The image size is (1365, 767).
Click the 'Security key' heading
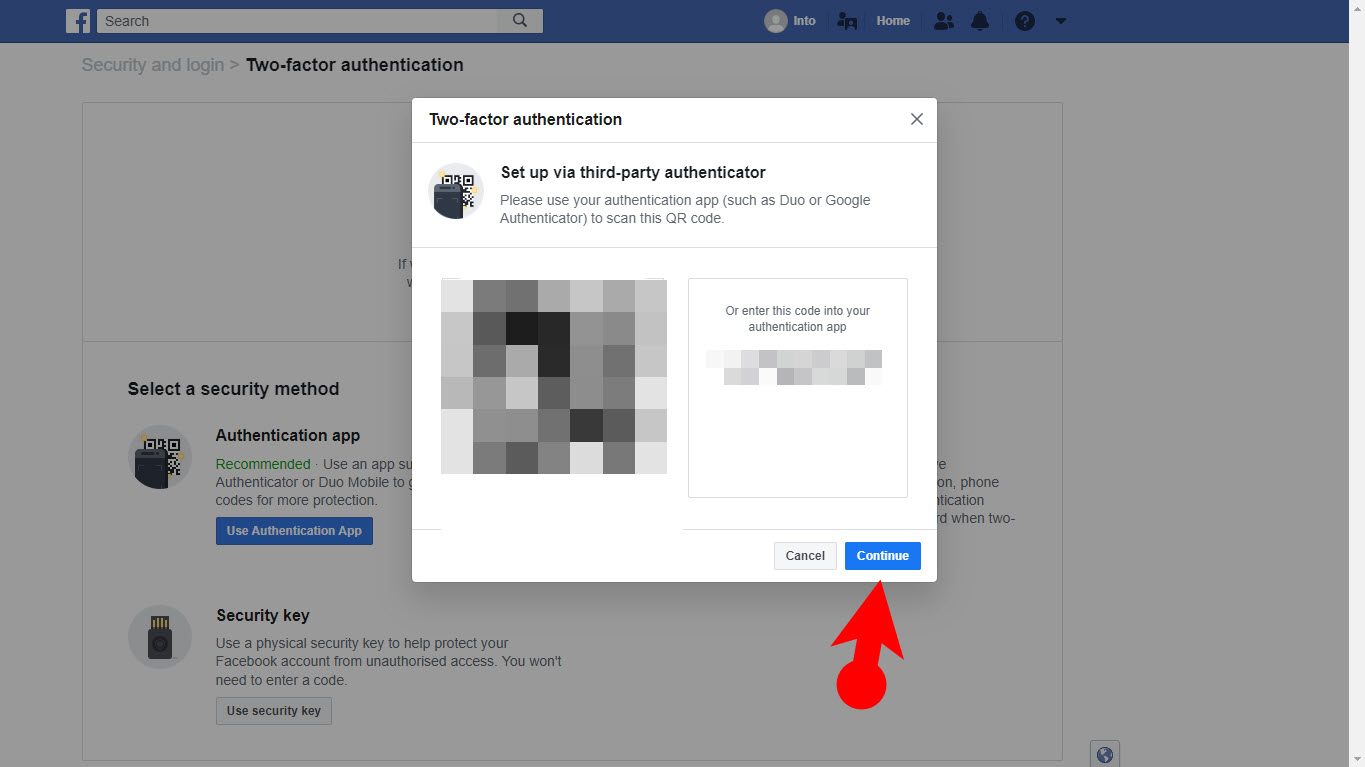coord(263,615)
